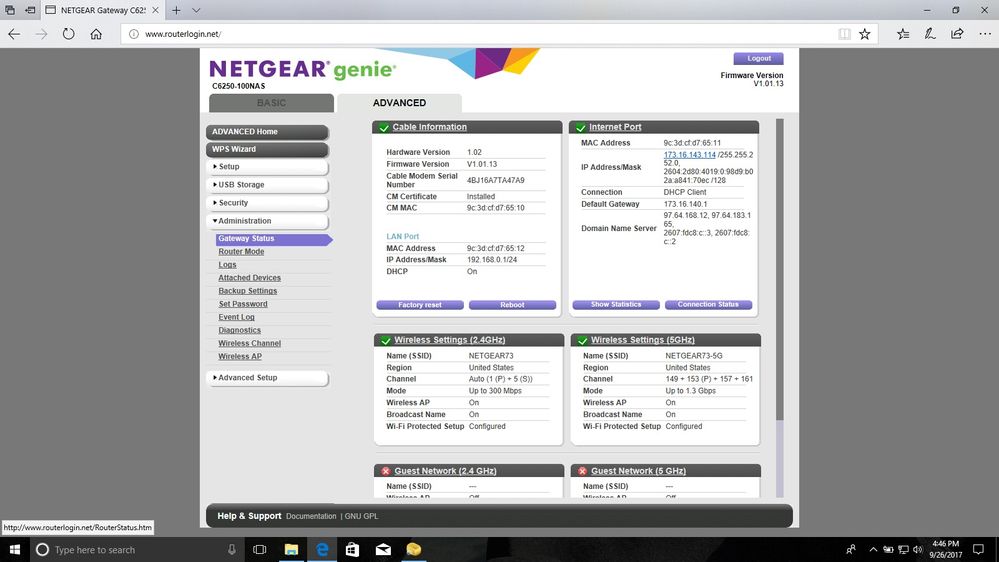Open the Share icon in Edge toolbar

point(957,33)
